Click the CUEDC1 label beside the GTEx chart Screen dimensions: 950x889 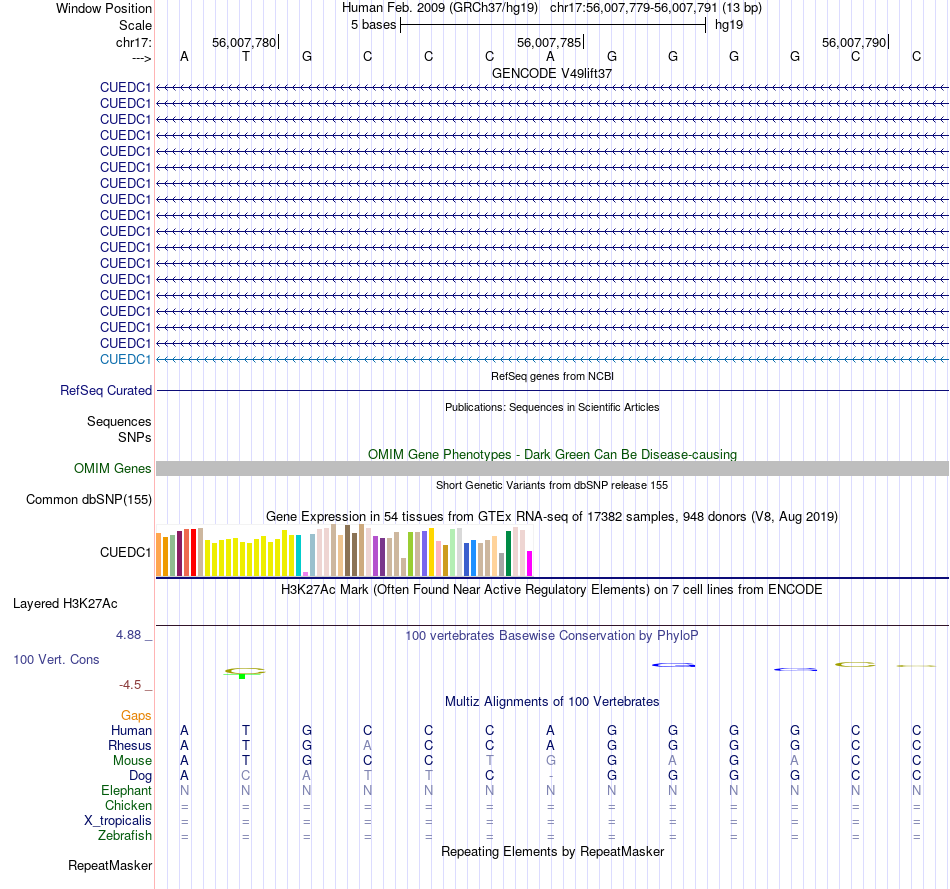[x=125, y=552]
